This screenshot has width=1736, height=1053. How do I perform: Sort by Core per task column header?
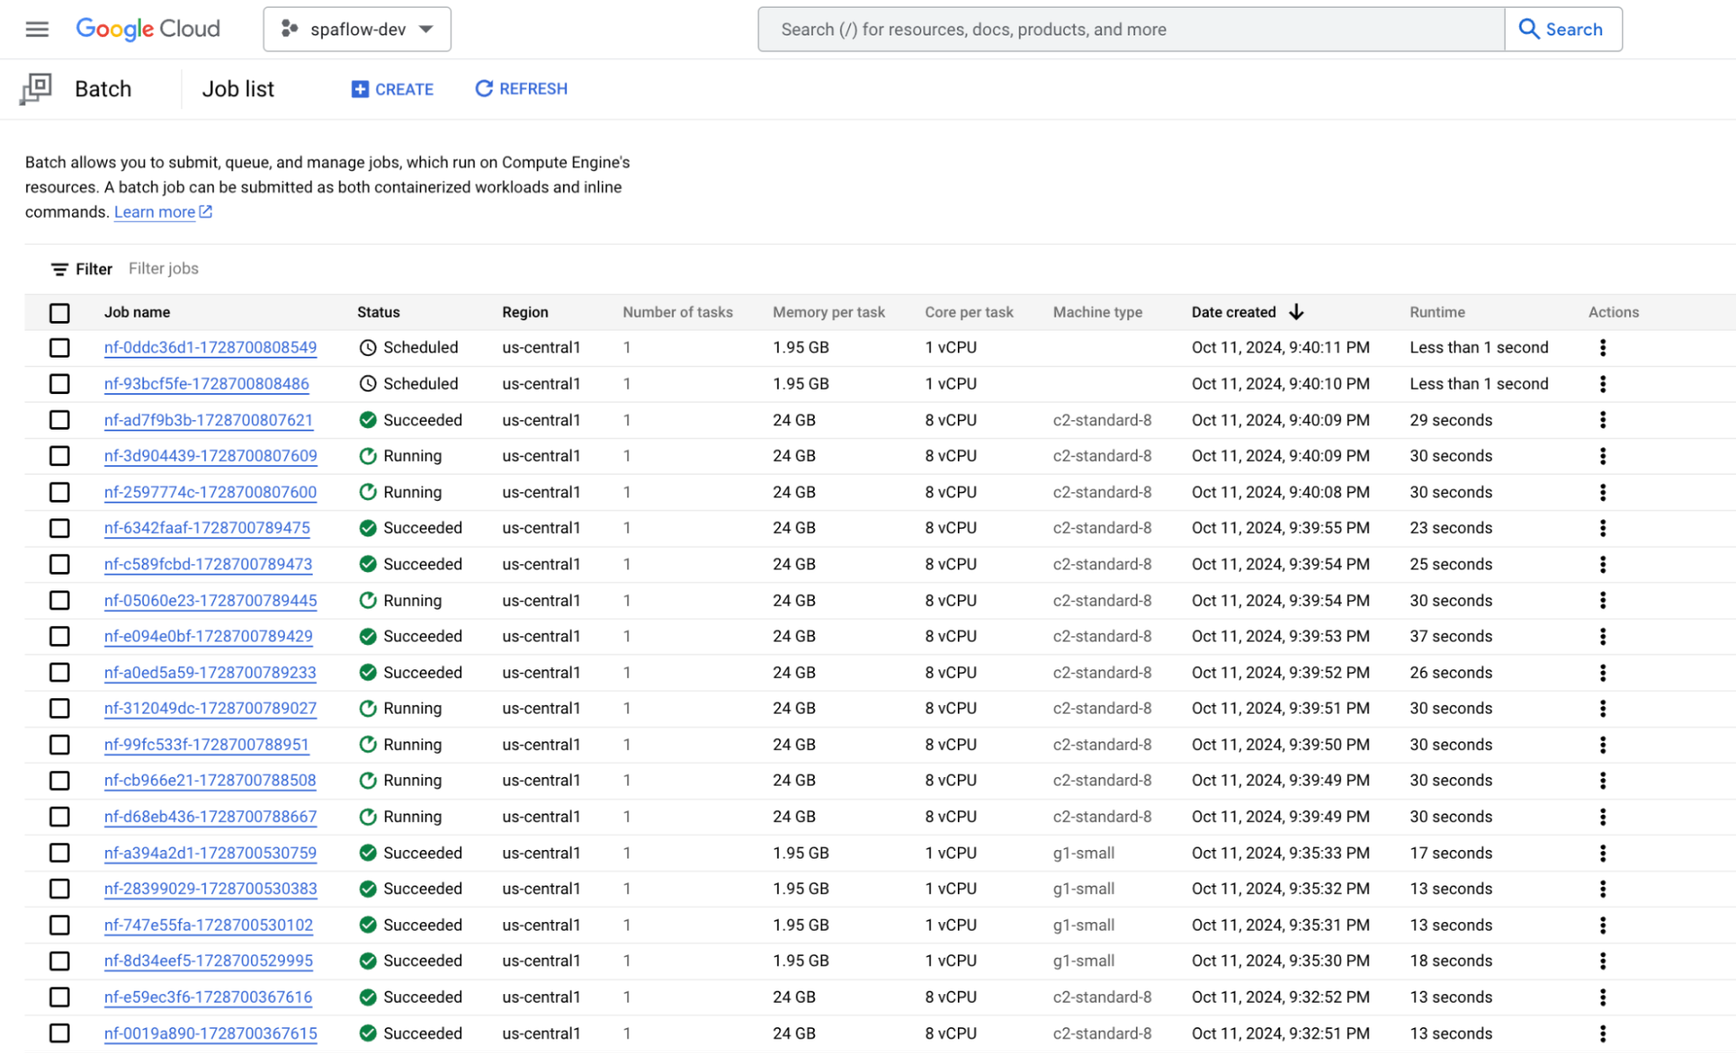click(969, 312)
